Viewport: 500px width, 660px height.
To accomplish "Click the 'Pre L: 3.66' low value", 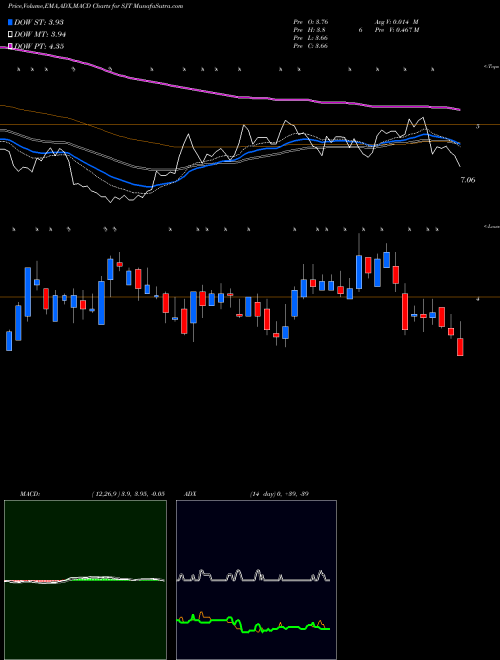I will coord(311,38).
